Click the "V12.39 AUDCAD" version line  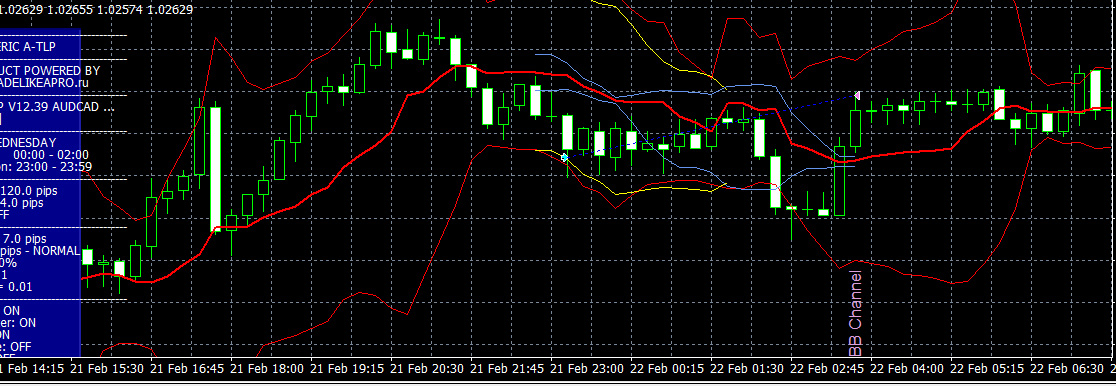click(60, 108)
